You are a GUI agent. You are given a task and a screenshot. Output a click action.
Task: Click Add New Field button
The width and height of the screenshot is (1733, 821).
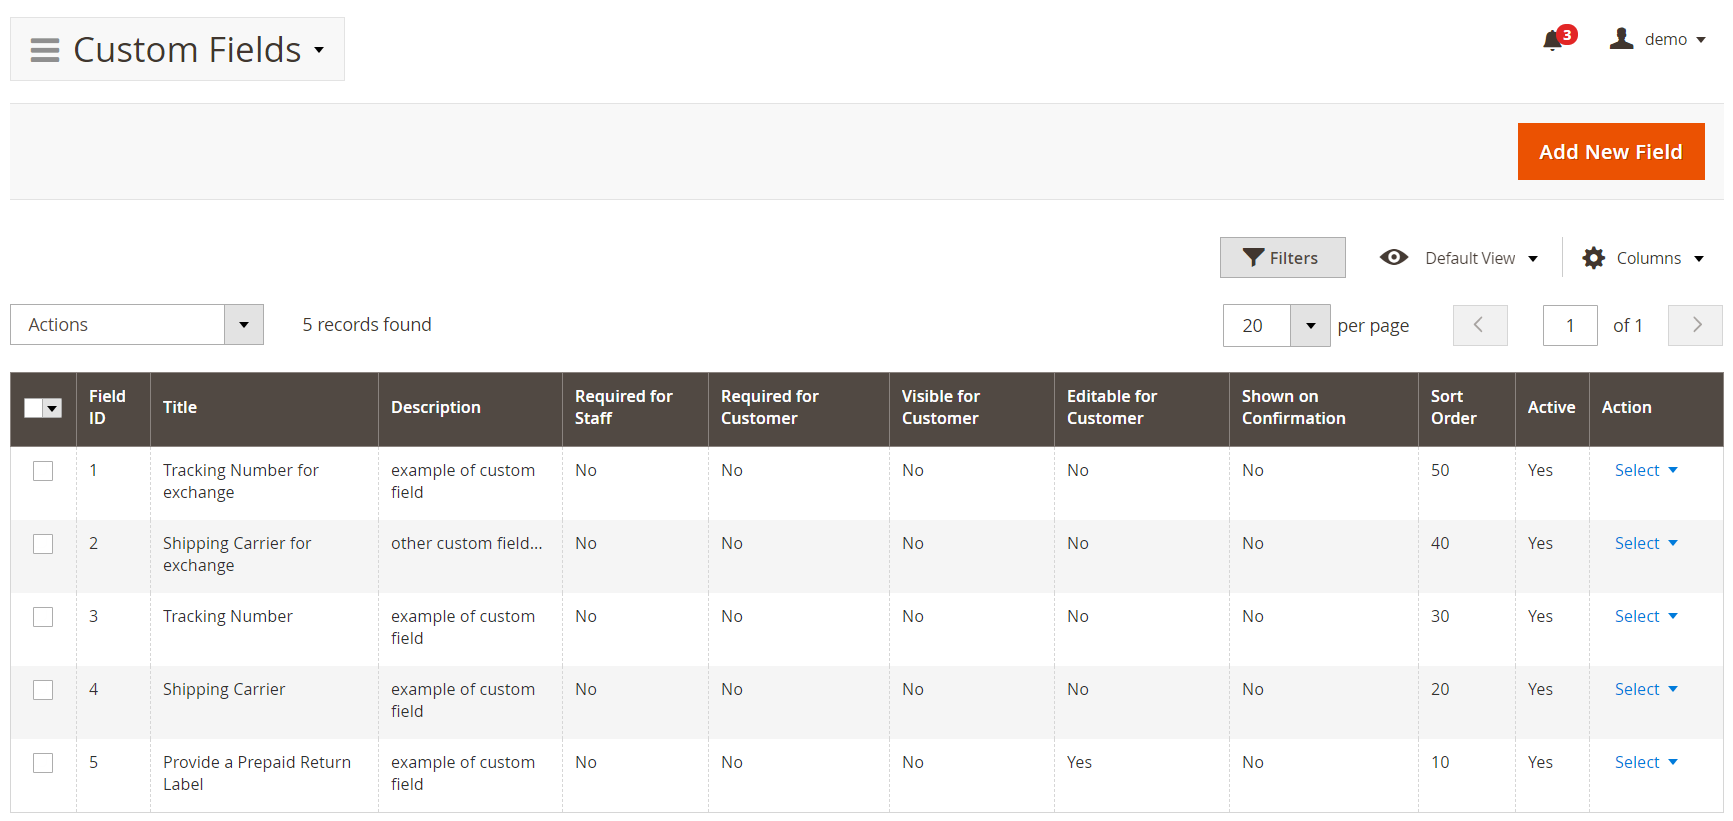[1610, 152]
